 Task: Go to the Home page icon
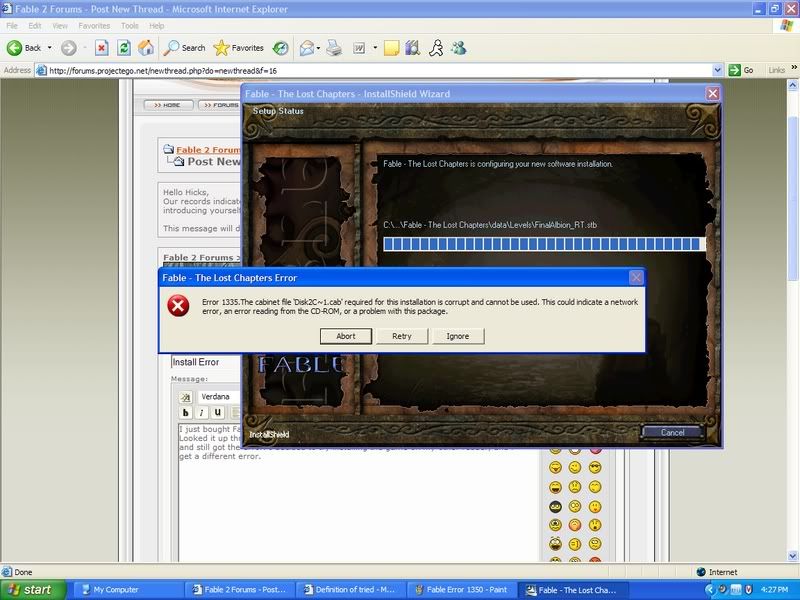[x=146, y=48]
